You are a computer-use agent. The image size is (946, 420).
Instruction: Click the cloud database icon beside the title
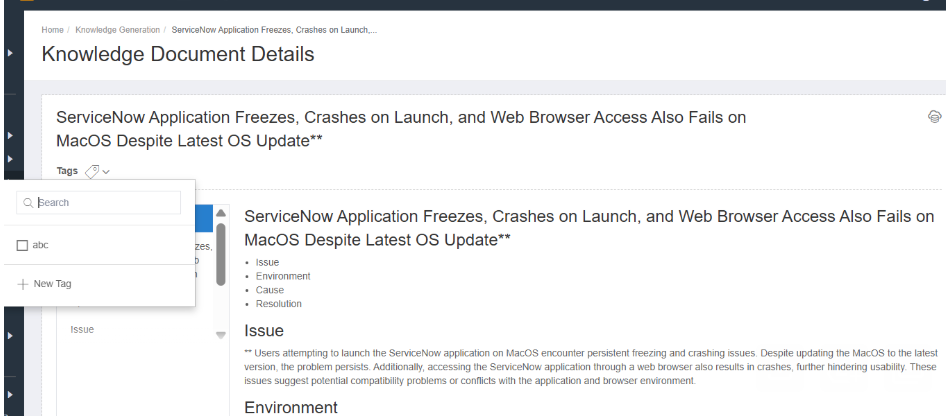[x=934, y=117]
